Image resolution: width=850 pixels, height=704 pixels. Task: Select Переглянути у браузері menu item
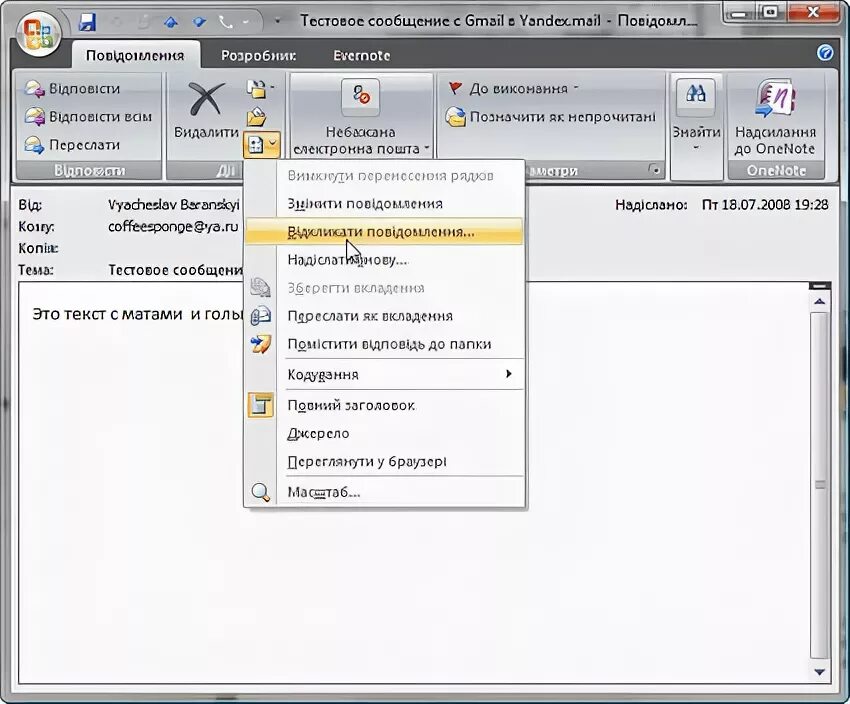click(384, 462)
